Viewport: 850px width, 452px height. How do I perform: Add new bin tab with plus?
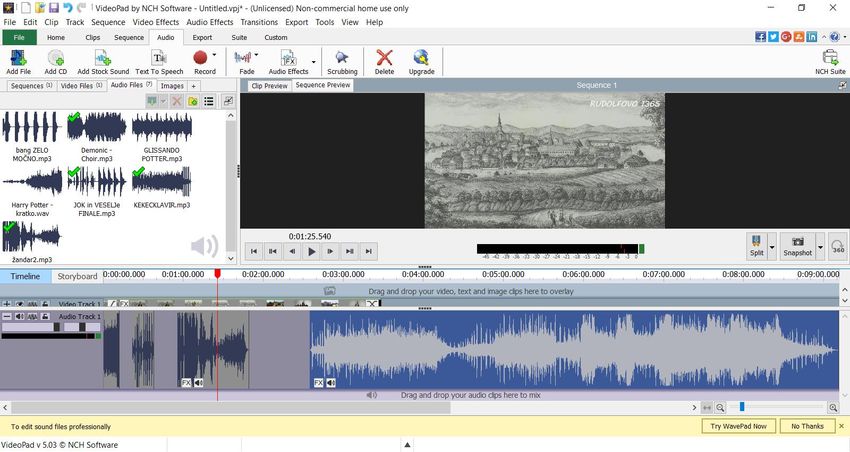194,86
